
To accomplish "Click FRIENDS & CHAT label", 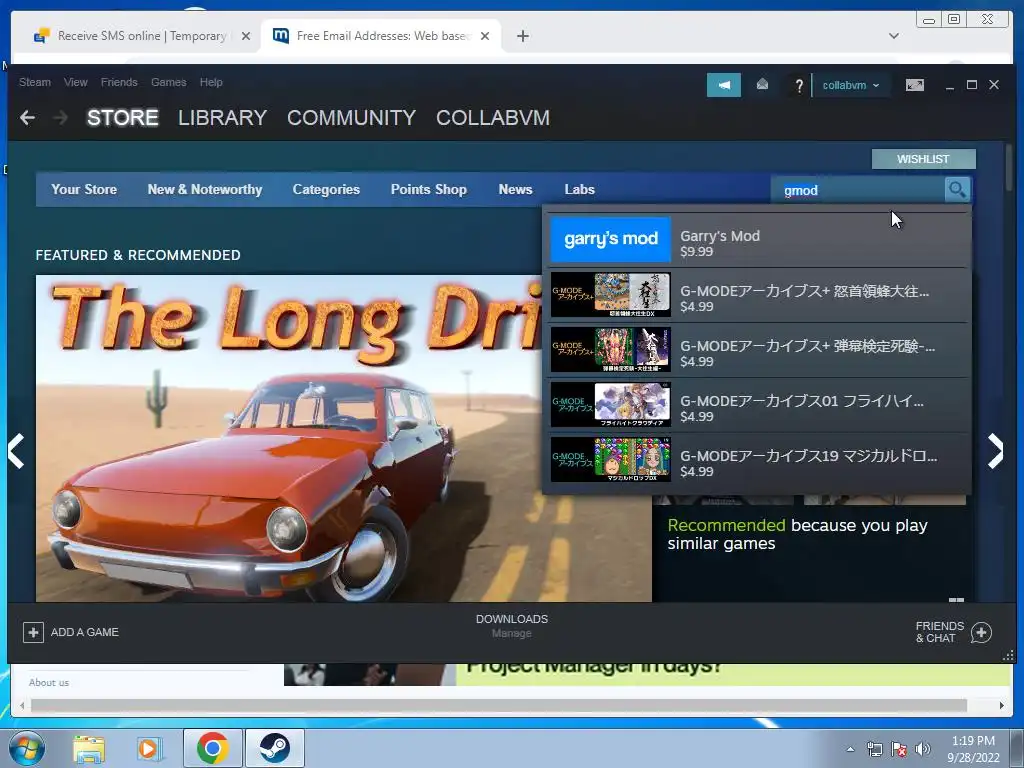I will [940, 632].
